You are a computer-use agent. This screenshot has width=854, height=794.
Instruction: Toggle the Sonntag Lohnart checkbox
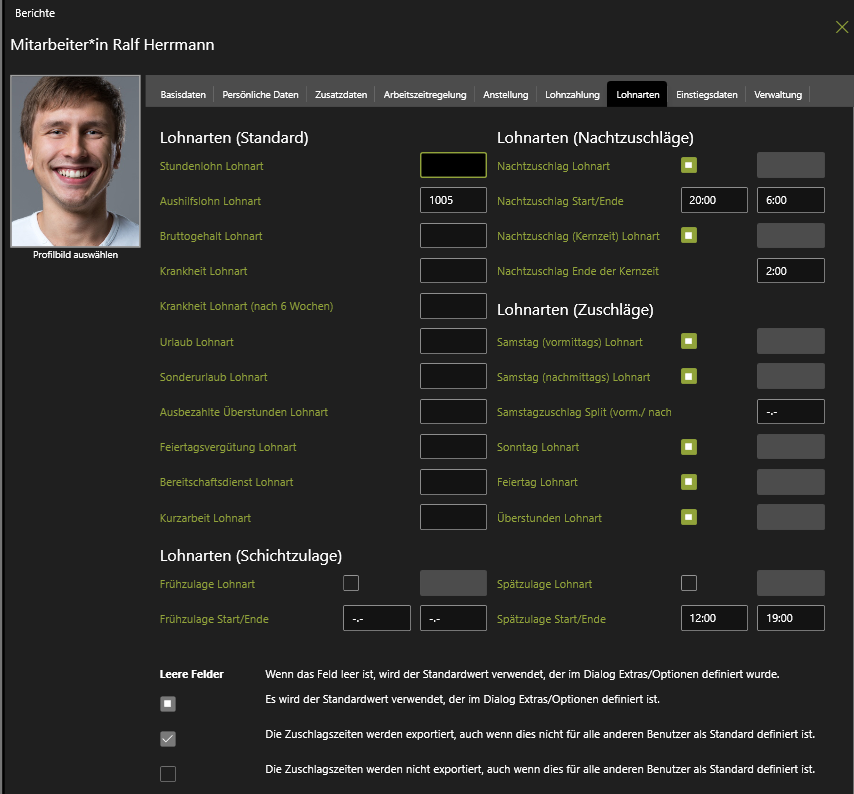689,446
